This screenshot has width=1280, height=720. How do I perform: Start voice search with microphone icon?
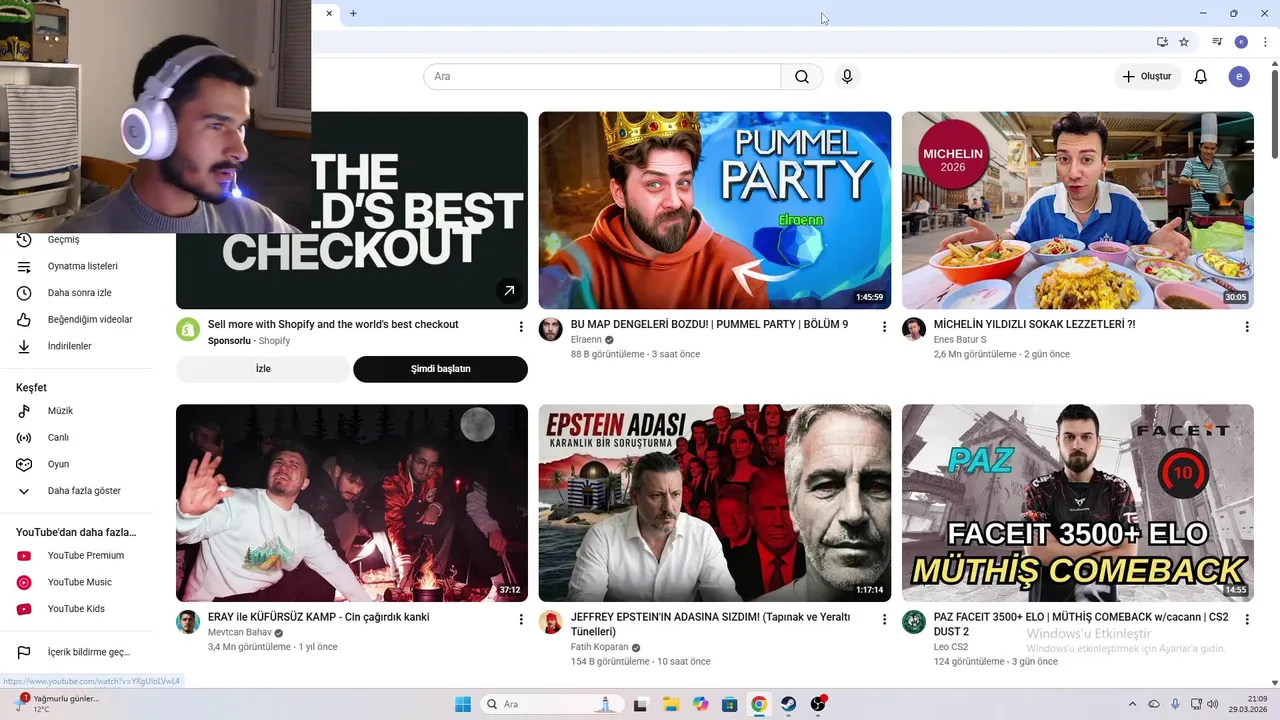847,77
